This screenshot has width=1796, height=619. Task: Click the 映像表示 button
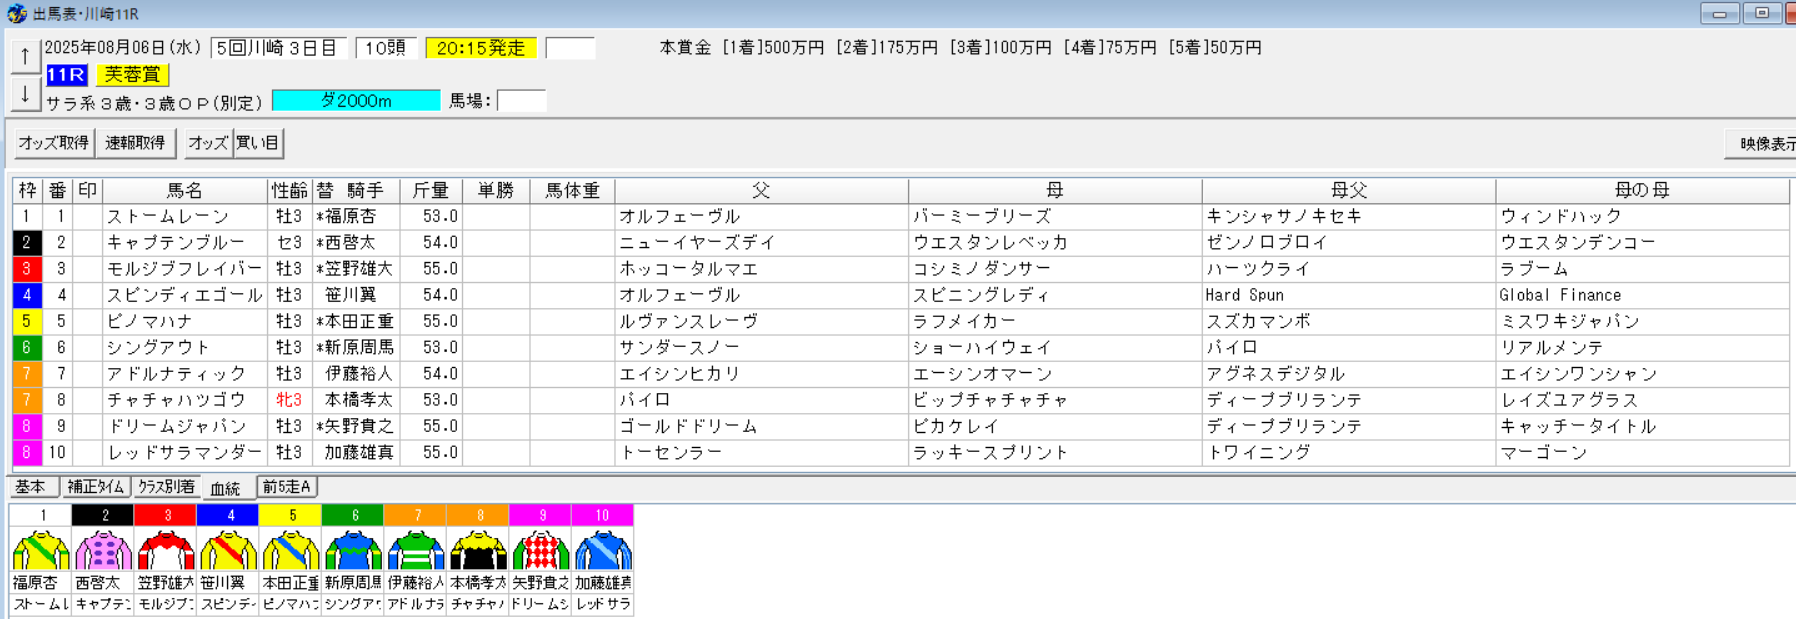click(x=1762, y=143)
